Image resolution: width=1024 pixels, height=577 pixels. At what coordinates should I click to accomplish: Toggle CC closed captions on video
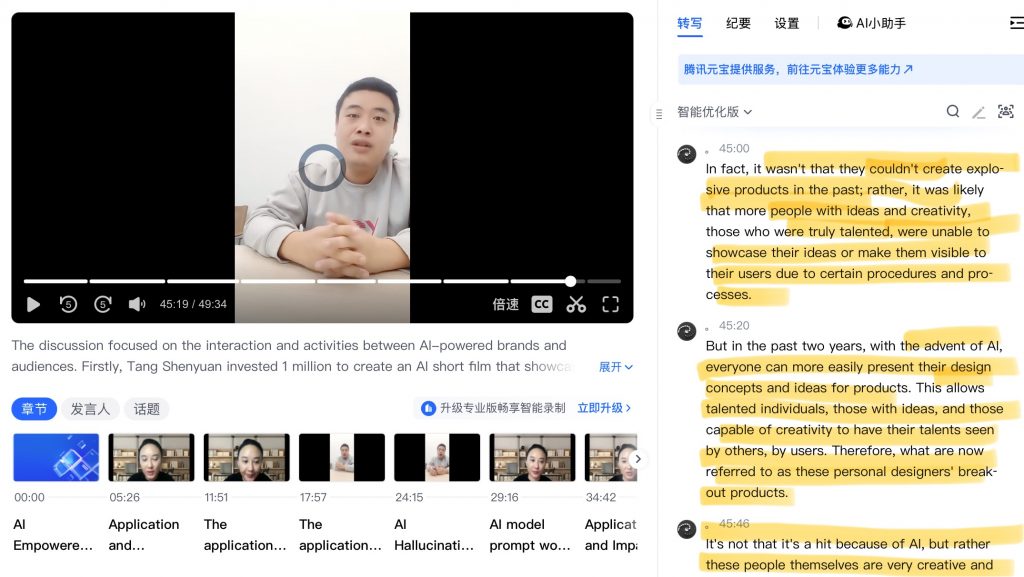[x=541, y=304]
